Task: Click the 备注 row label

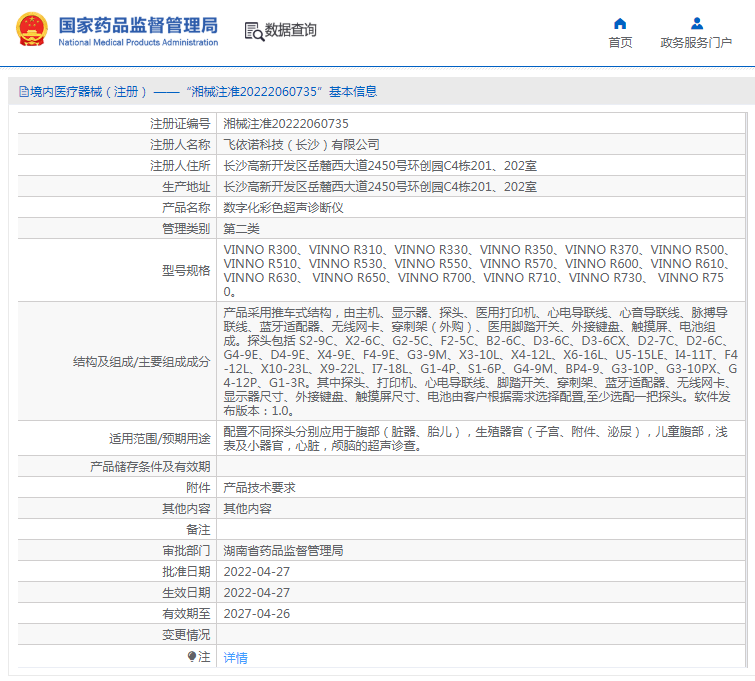Action: [x=198, y=530]
